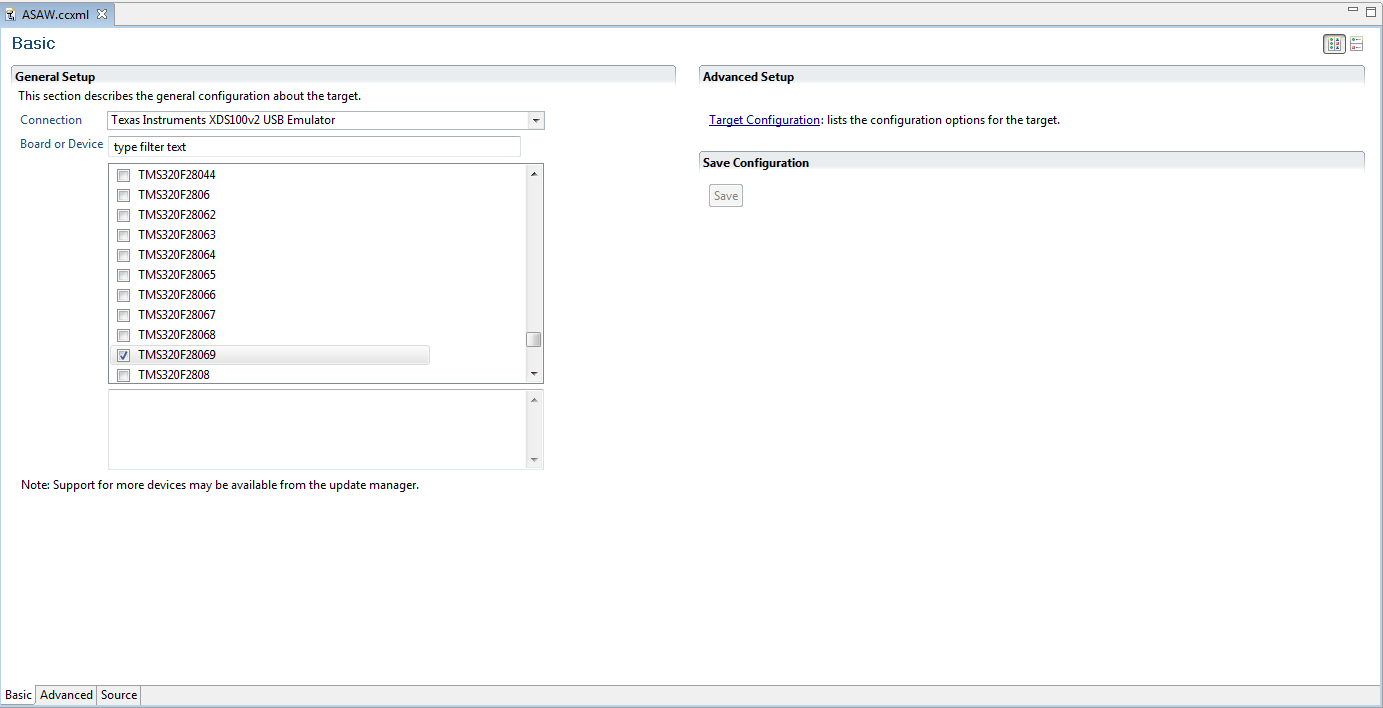Click the Save configuration button
Screen dimensions: 1383x708
[x=726, y=196]
